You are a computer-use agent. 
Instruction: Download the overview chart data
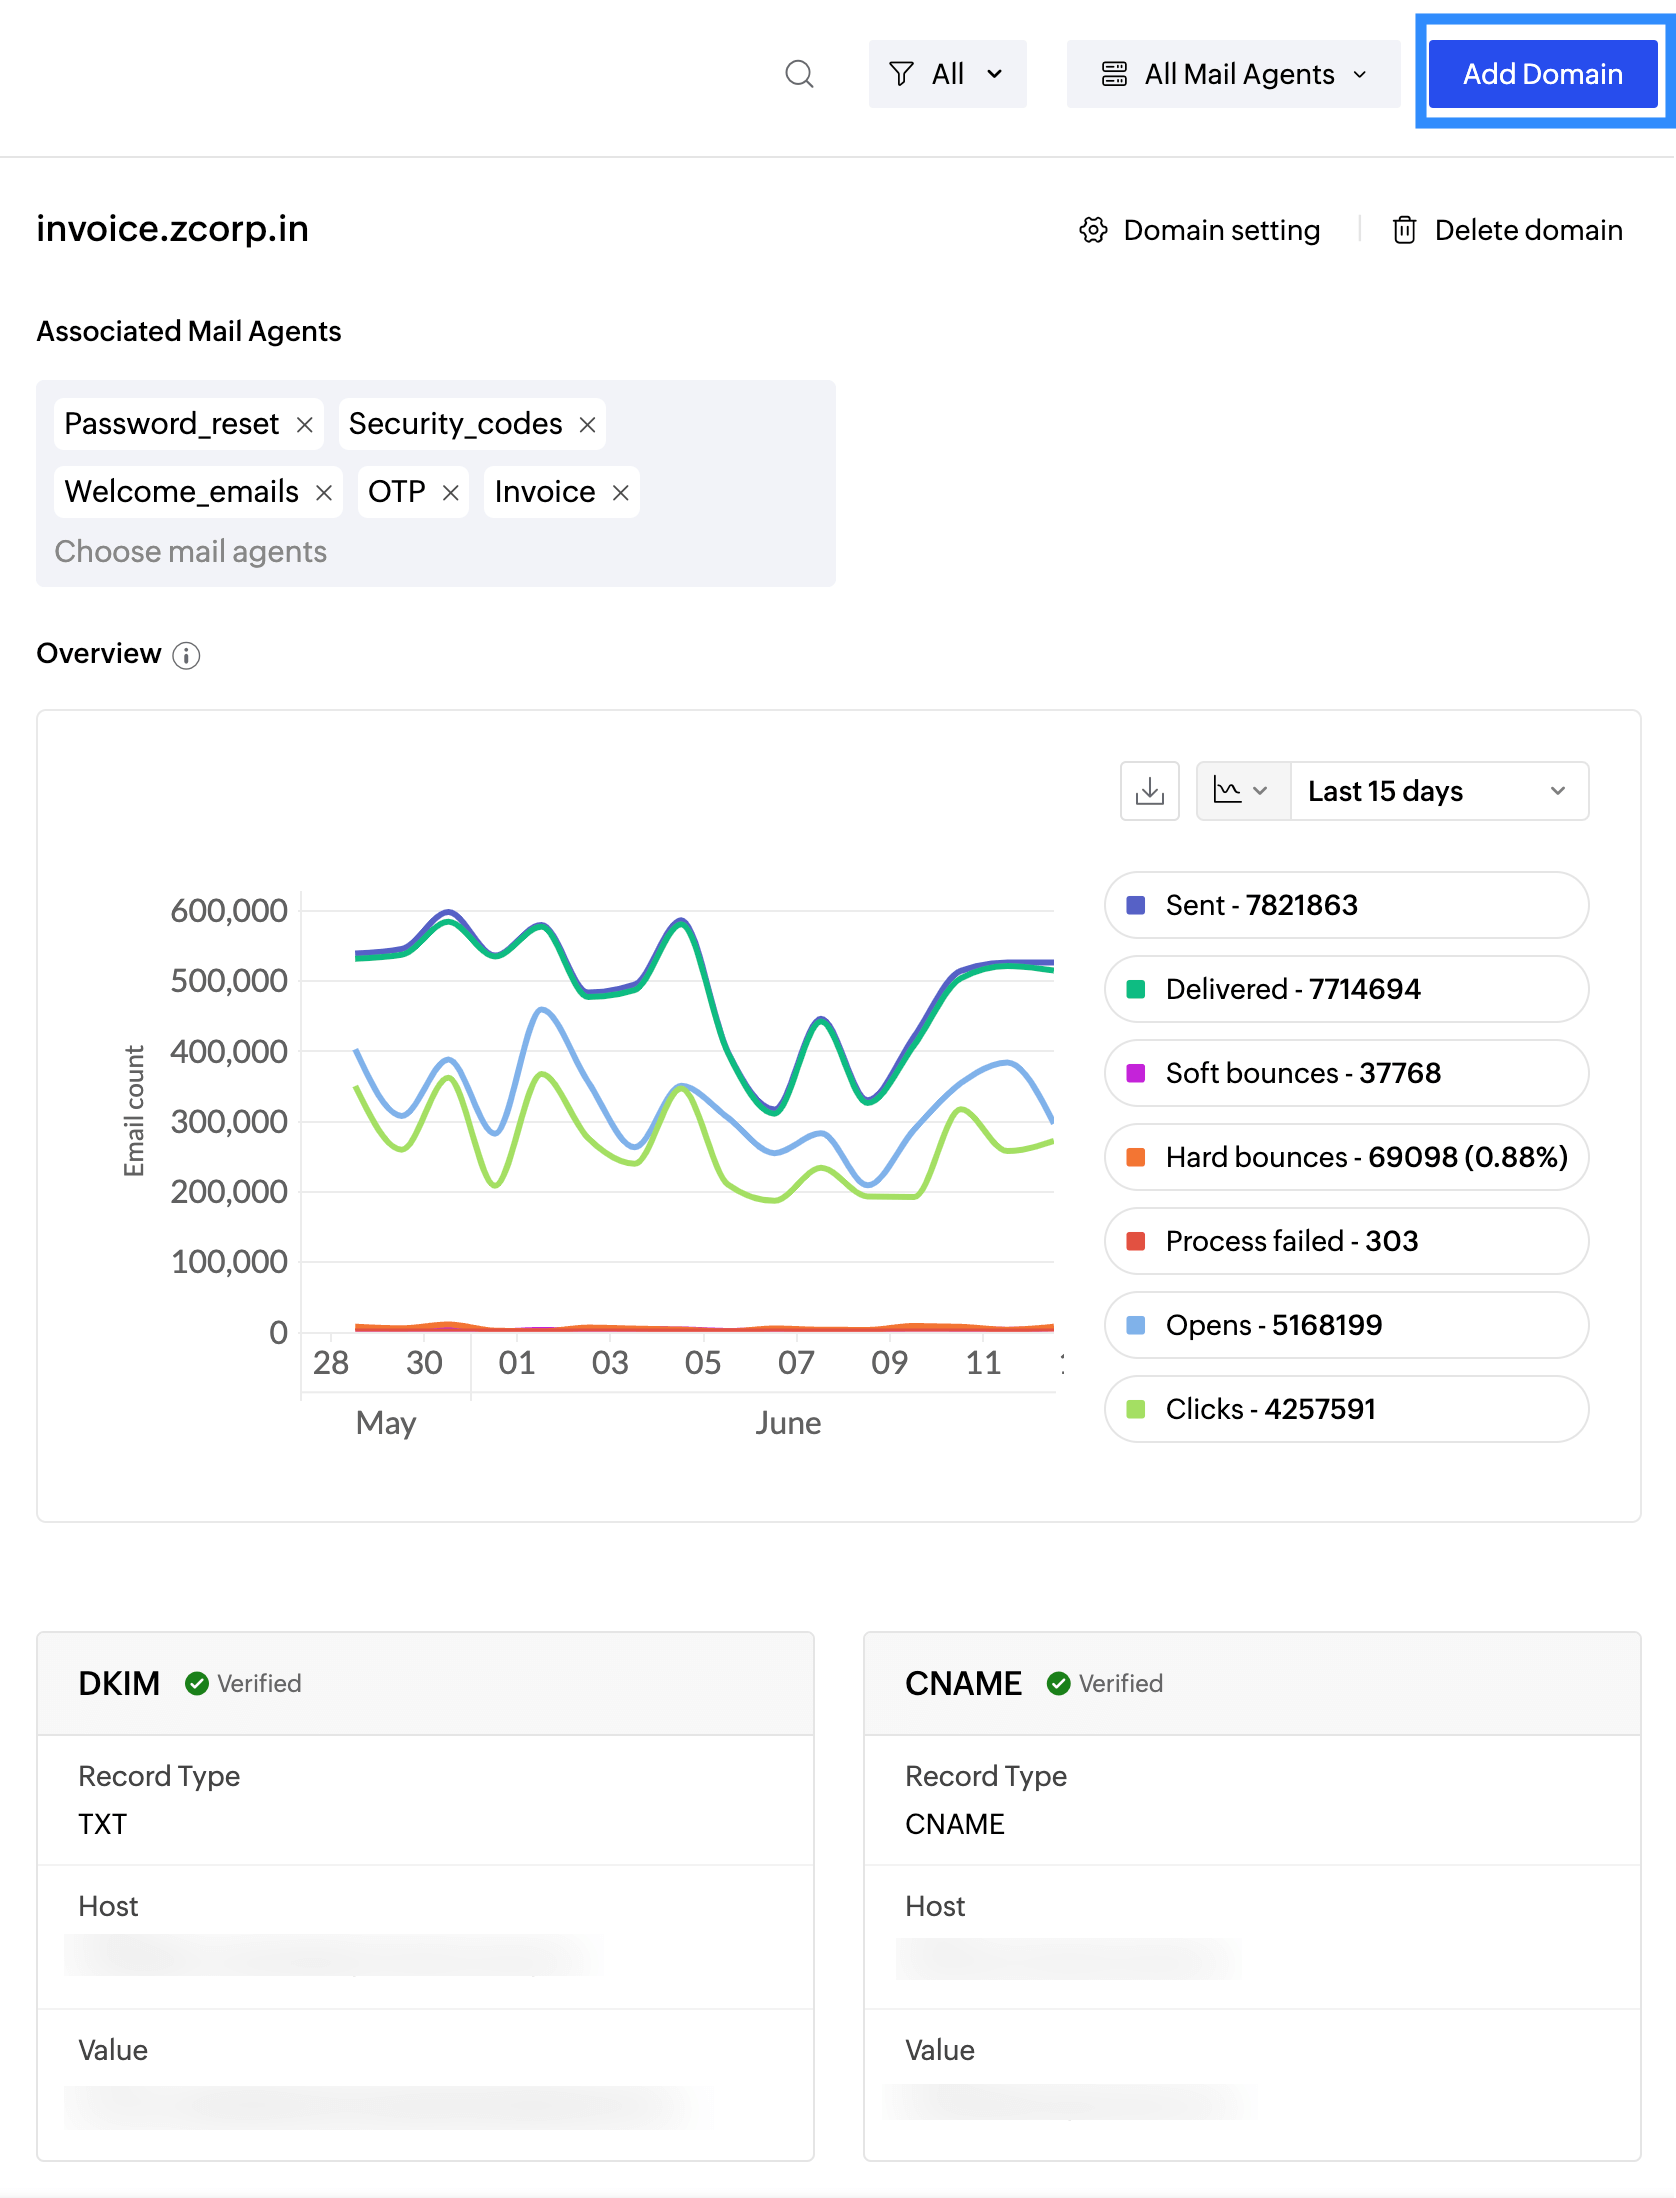(x=1150, y=791)
